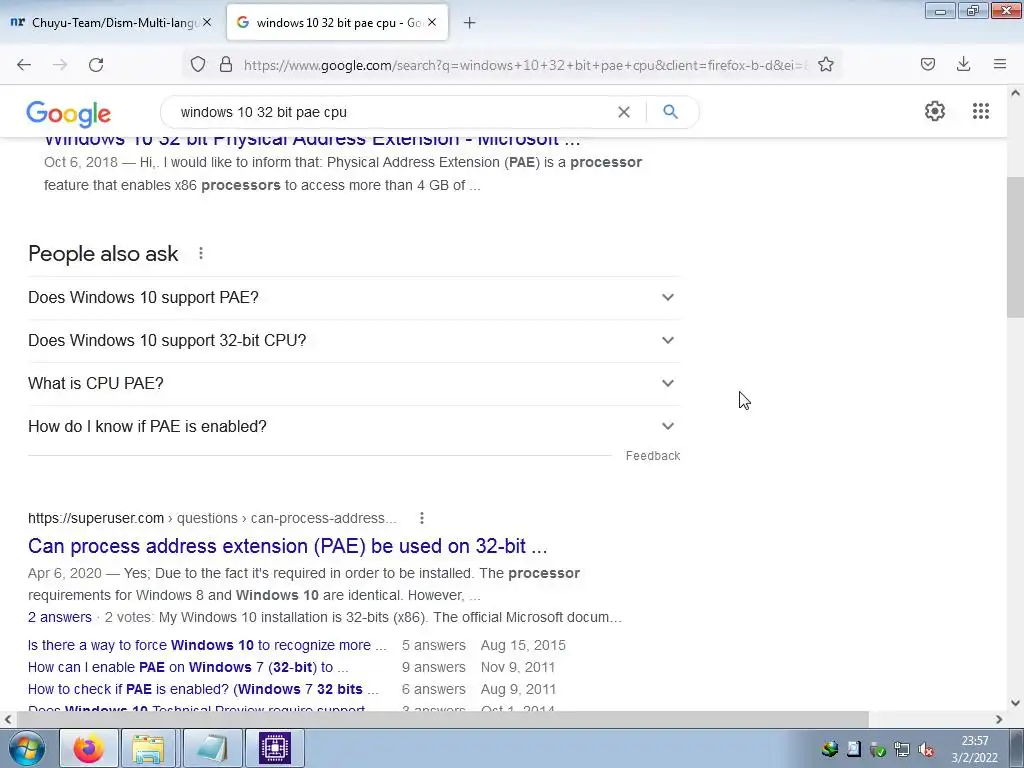The height and width of the screenshot is (768, 1024).
Task: Switch to the Chuyu-Team/Dism-Multi-language tab
Action: [112, 22]
